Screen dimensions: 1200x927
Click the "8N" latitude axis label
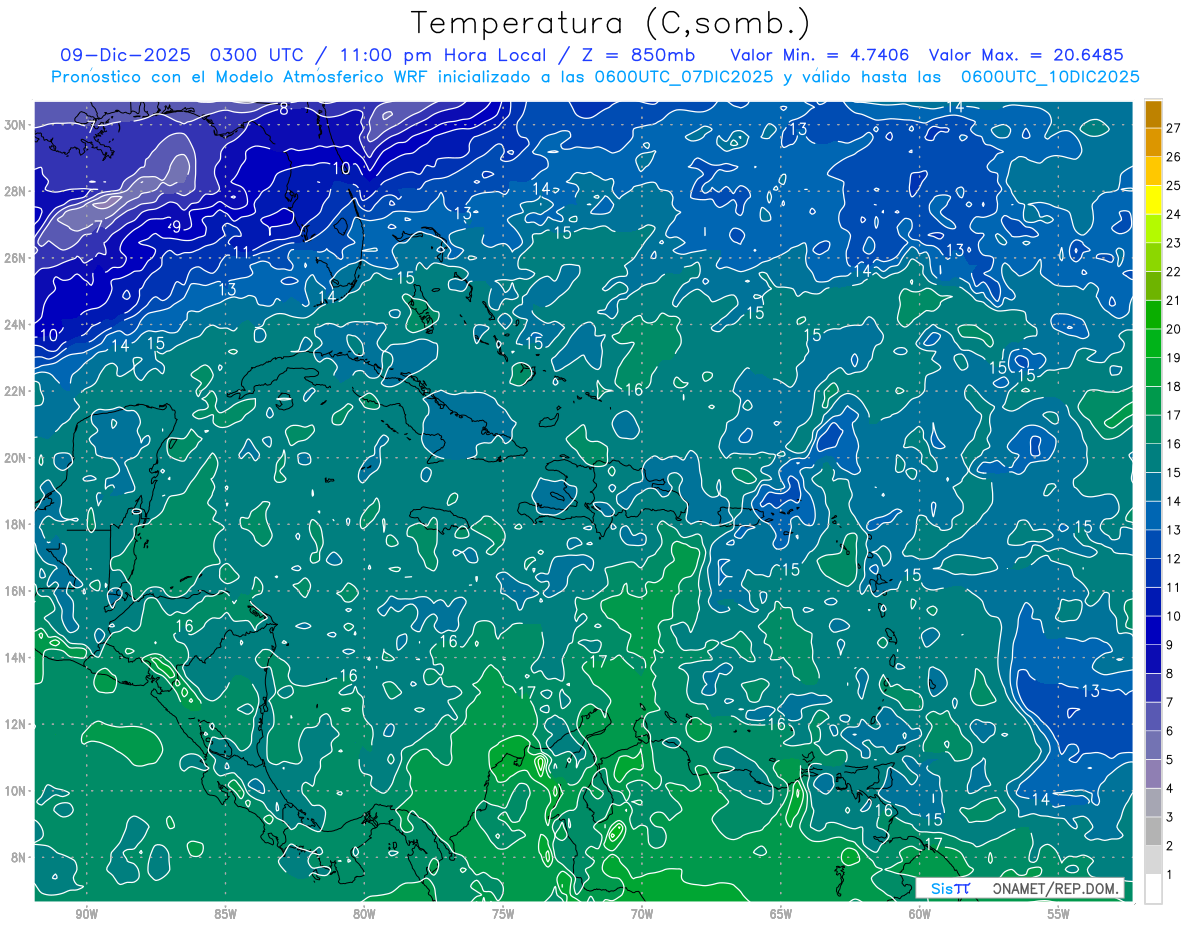coord(20,857)
